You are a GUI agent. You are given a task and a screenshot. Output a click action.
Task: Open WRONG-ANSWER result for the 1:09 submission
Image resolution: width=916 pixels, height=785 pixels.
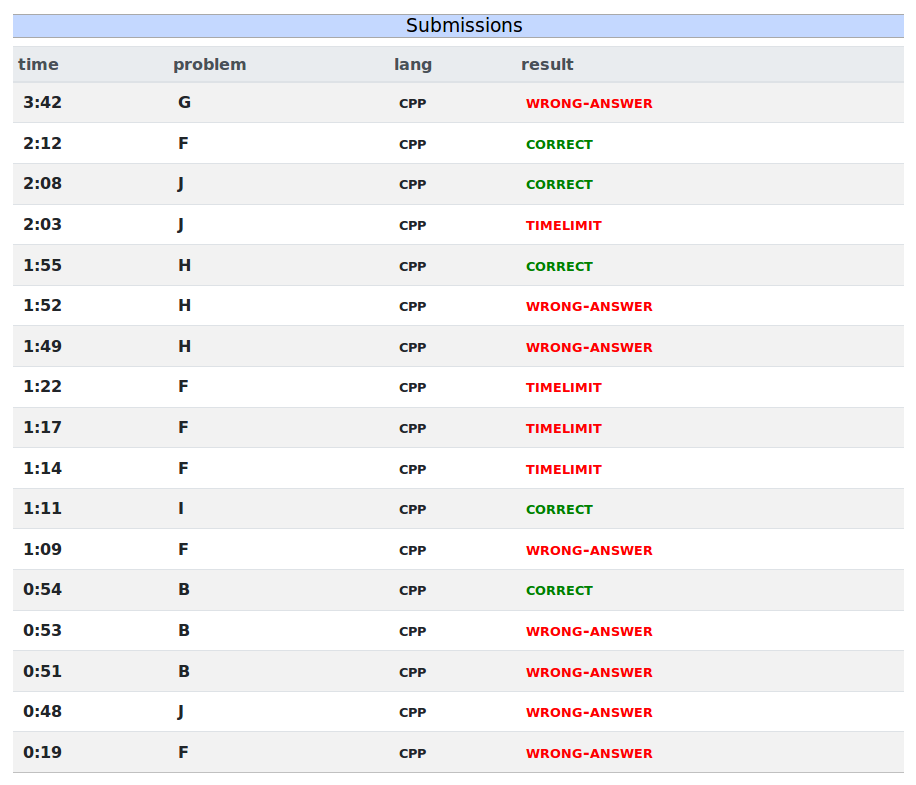pyautogui.click(x=588, y=550)
